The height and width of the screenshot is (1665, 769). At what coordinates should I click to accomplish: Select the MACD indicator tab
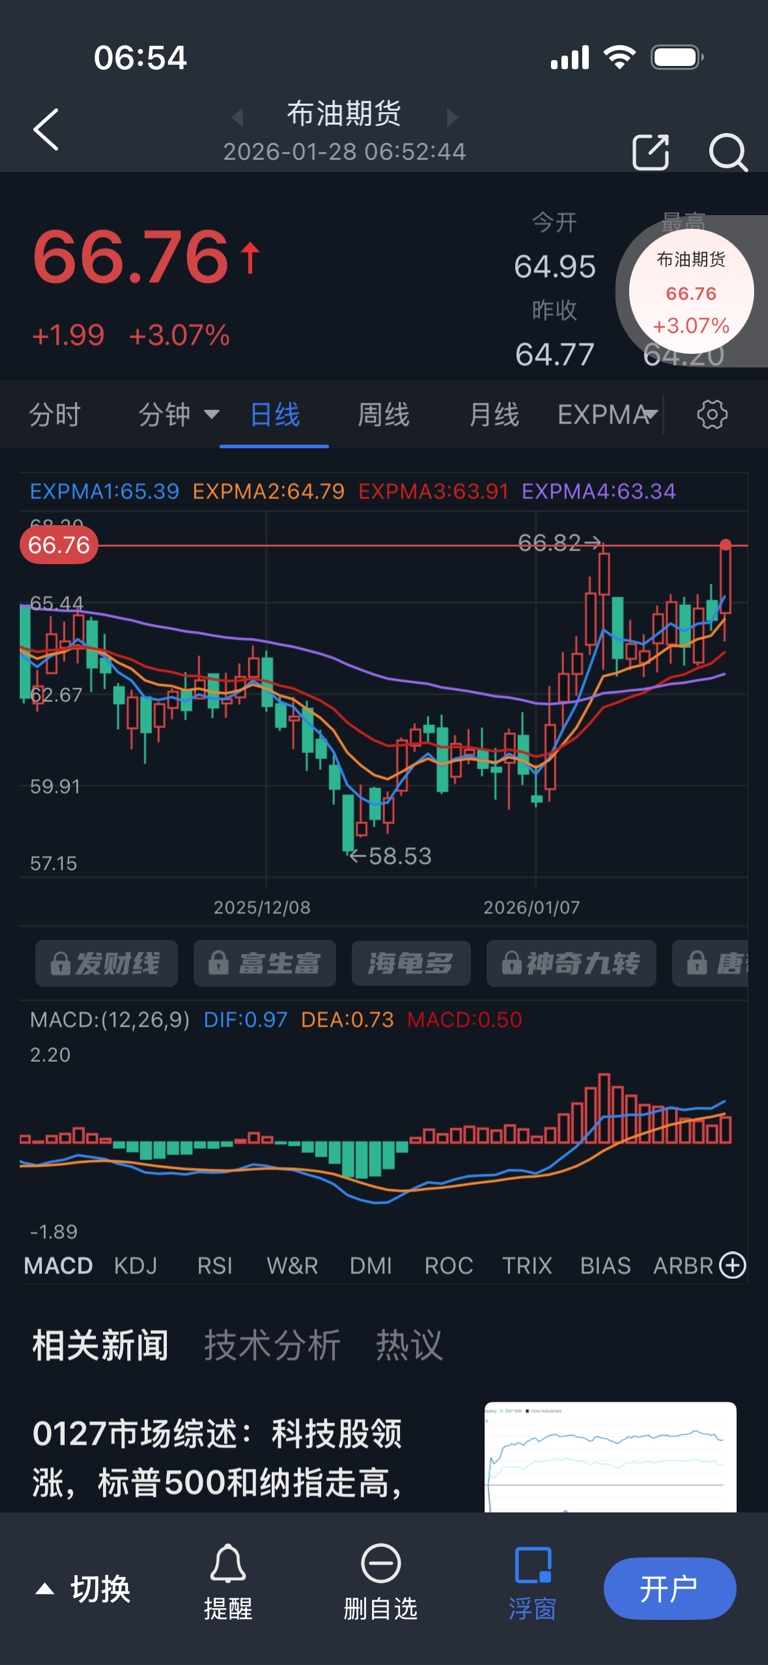pos(58,1265)
